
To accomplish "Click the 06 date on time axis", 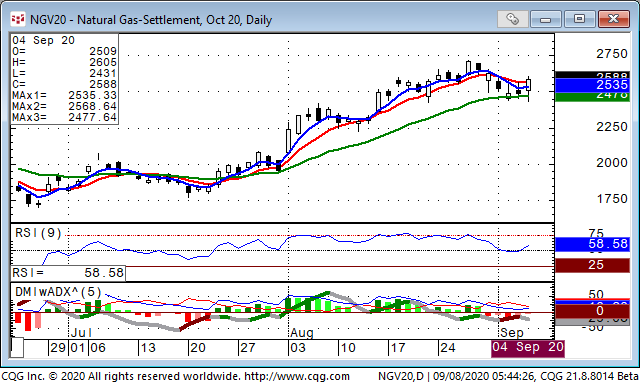I will coord(98,348).
